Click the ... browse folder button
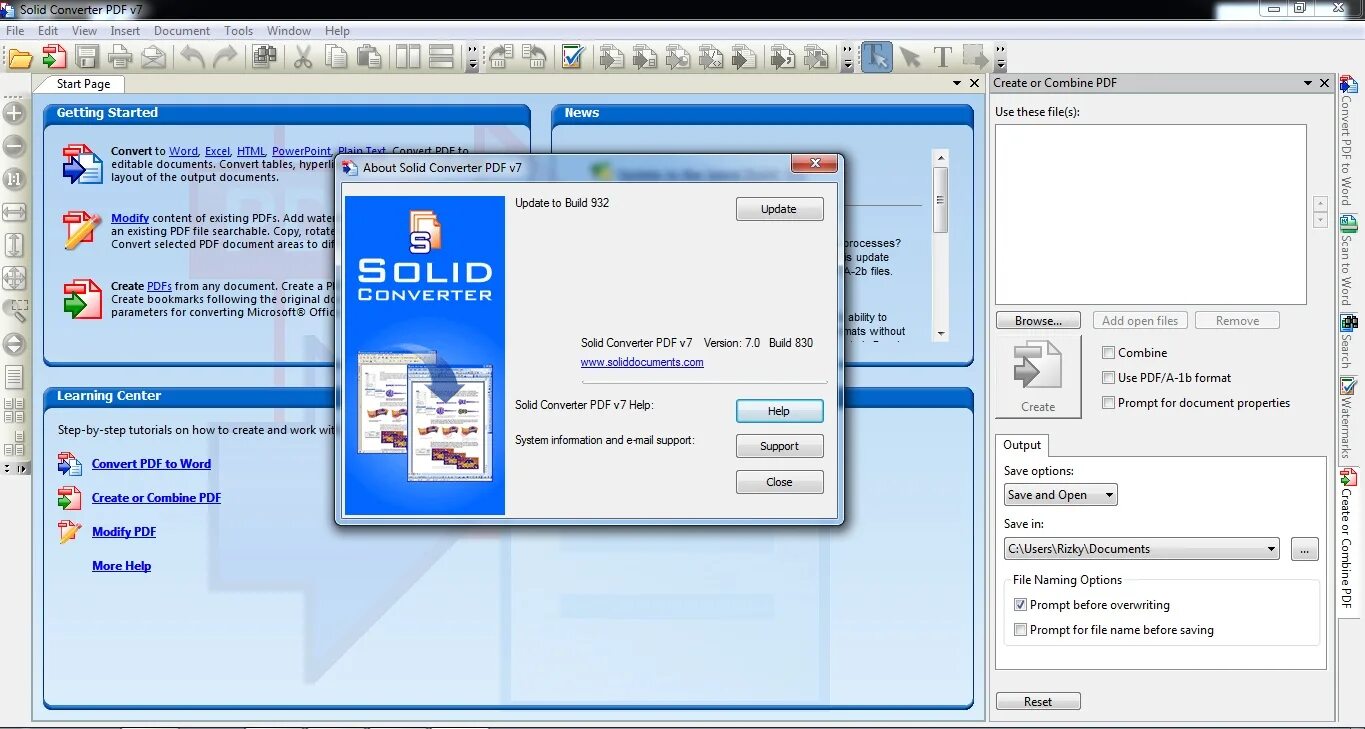 [x=1304, y=549]
